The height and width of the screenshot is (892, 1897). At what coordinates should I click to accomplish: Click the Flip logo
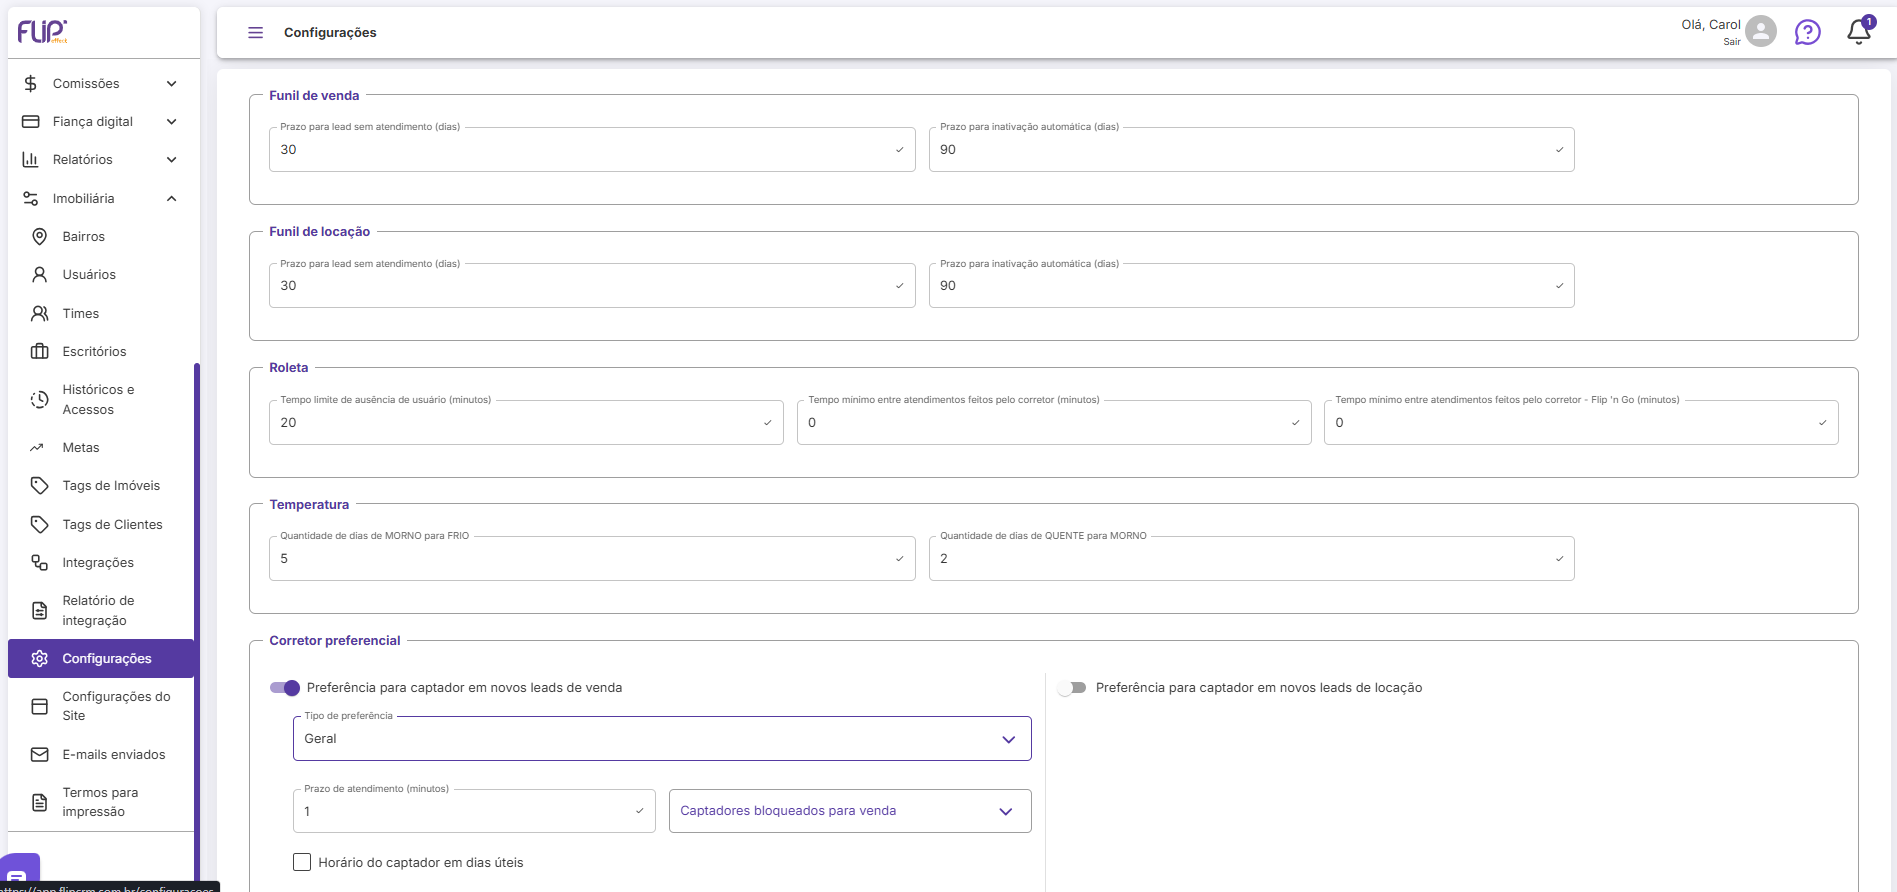tap(42, 31)
